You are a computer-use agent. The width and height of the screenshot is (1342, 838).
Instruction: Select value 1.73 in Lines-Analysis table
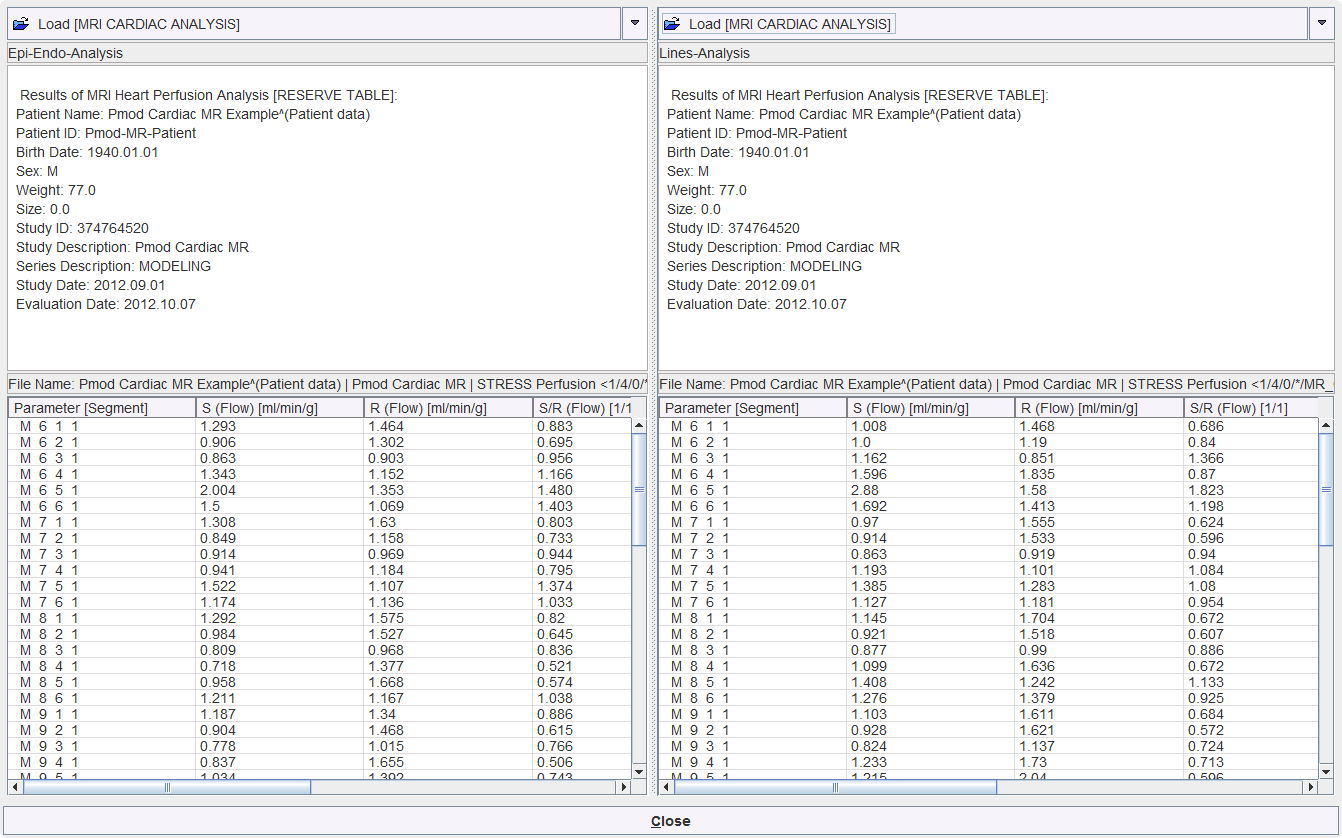1033,762
